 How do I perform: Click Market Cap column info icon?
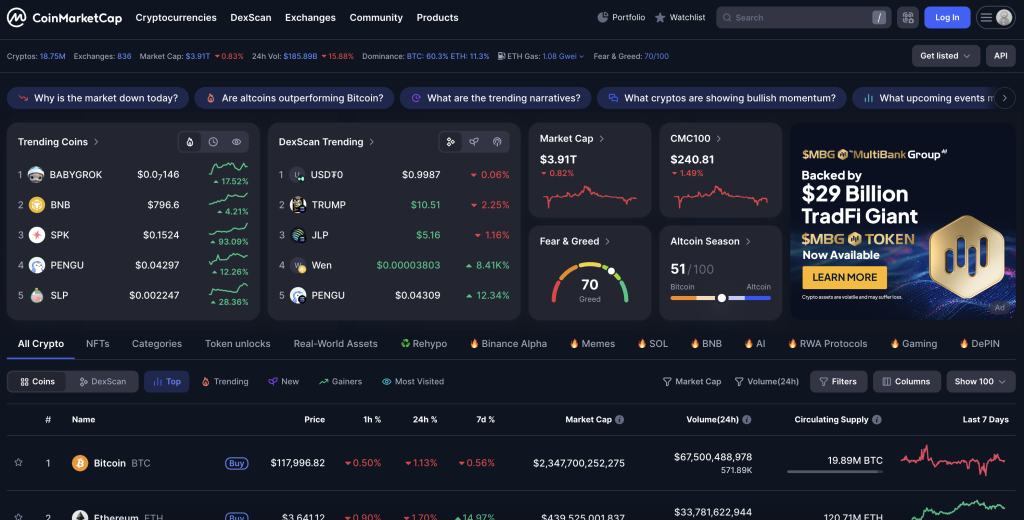tap(619, 419)
